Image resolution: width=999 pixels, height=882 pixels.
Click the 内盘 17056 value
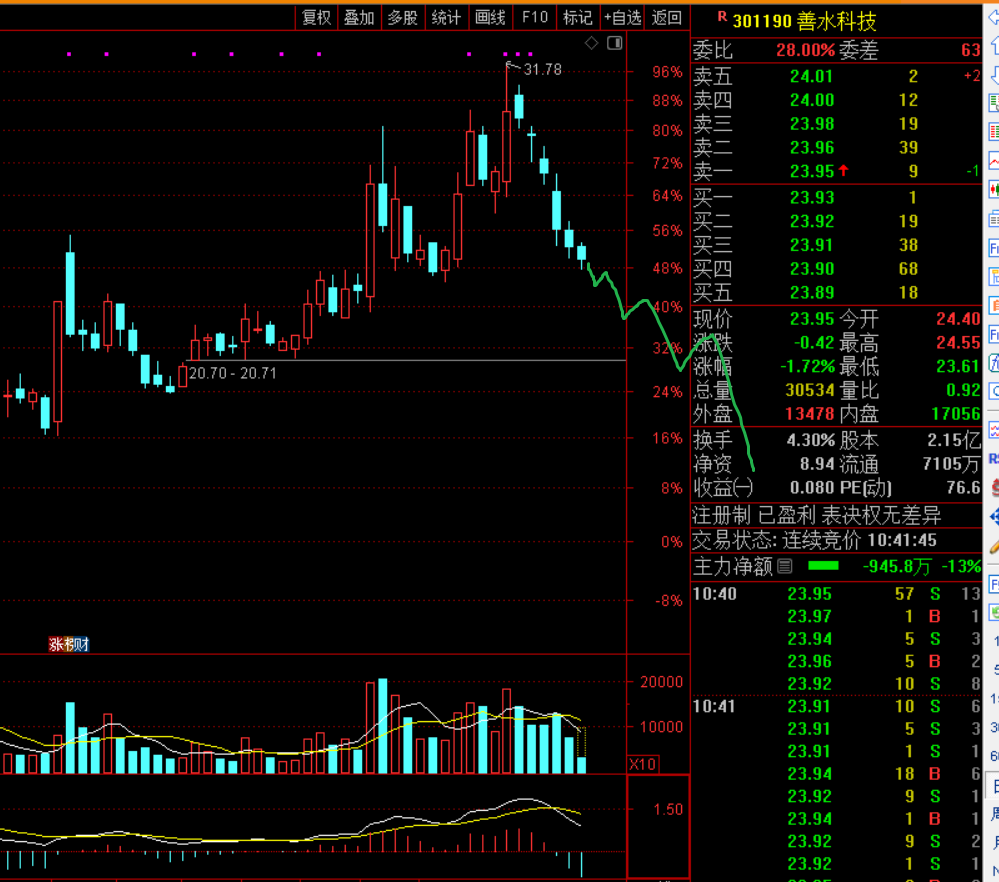pyautogui.click(x=956, y=414)
